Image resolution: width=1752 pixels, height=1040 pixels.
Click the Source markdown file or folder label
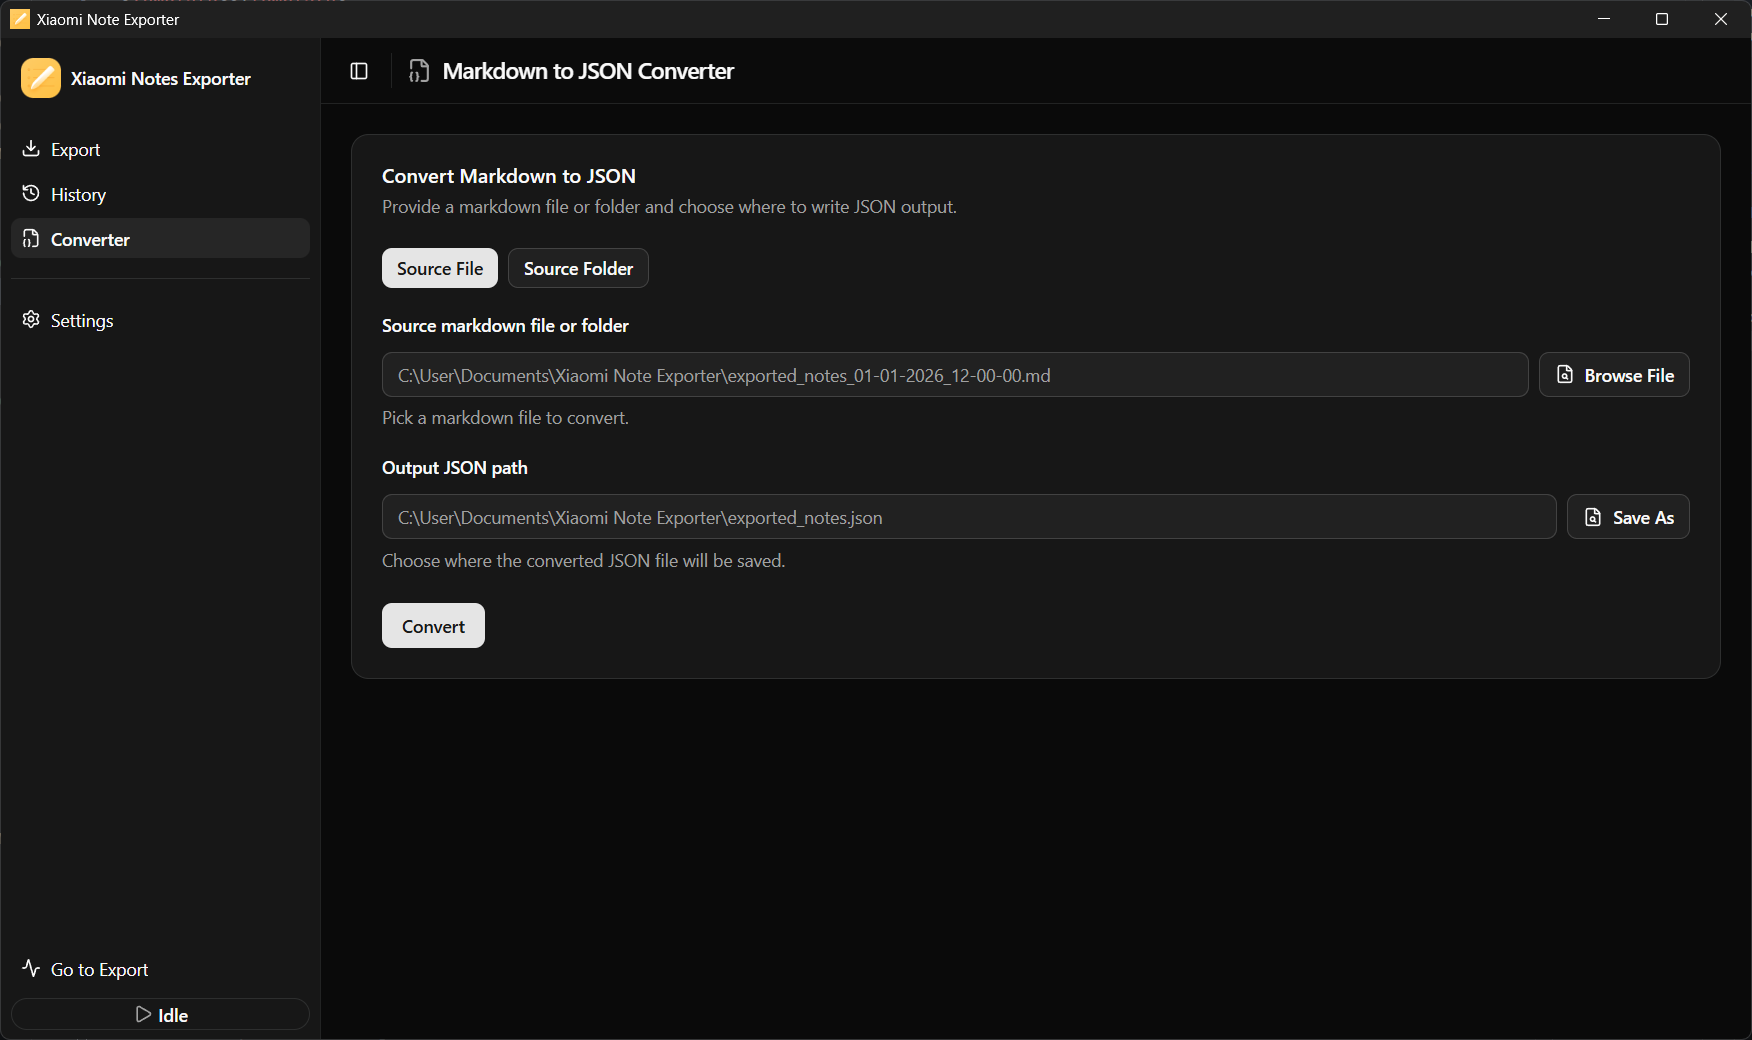pyautogui.click(x=505, y=326)
